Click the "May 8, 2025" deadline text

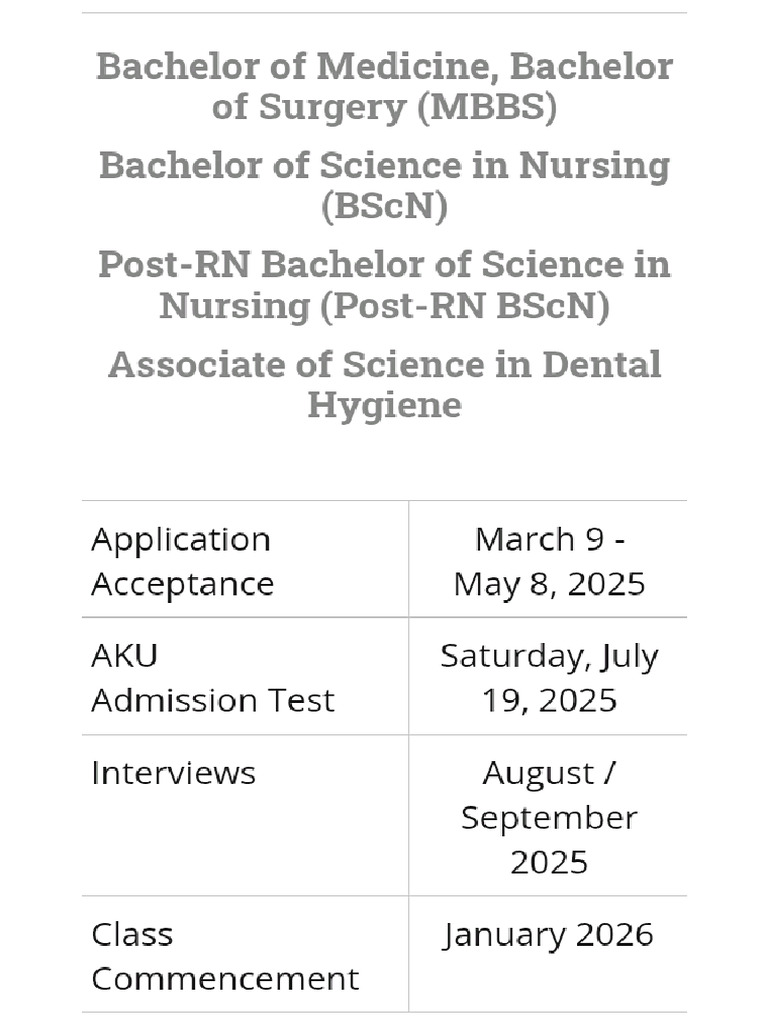[549, 584]
